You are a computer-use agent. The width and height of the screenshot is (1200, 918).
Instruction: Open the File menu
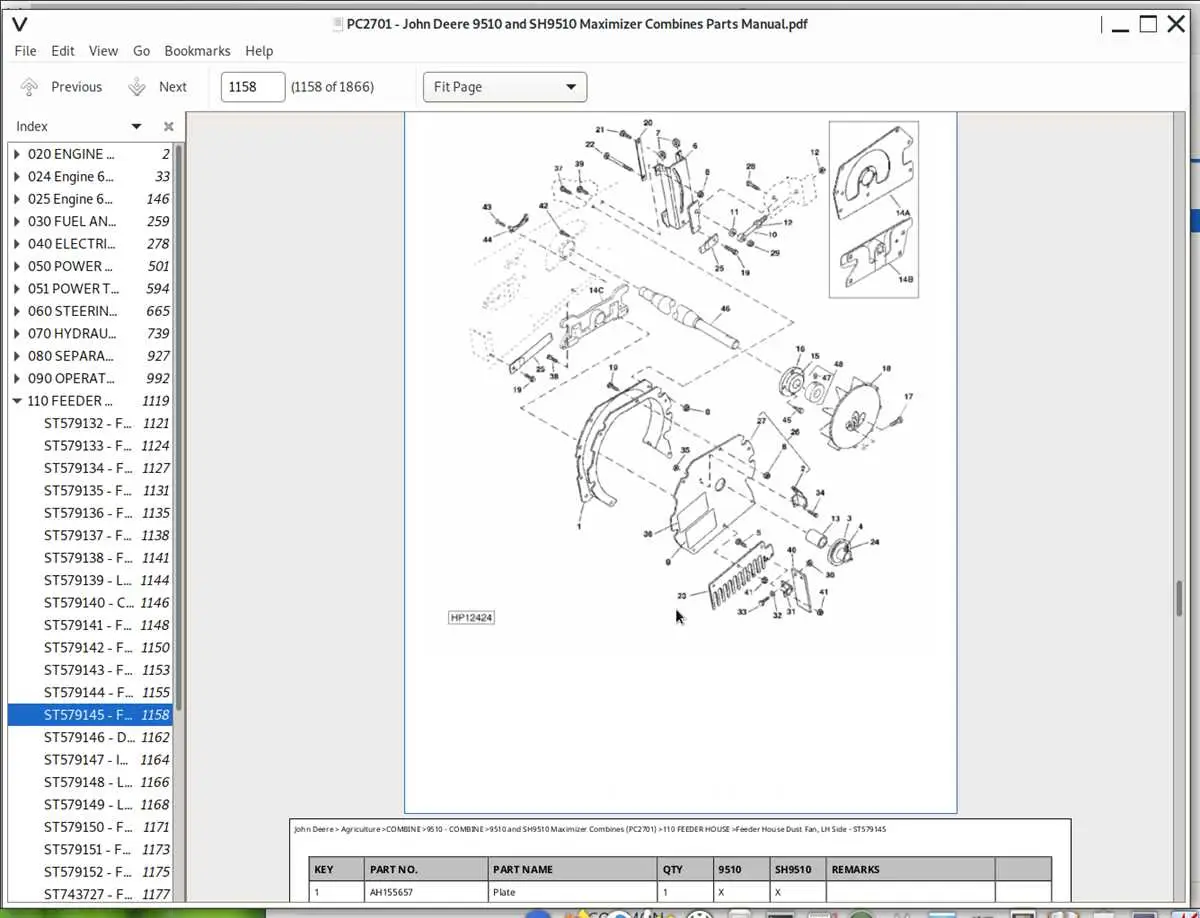(x=25, y=51)
